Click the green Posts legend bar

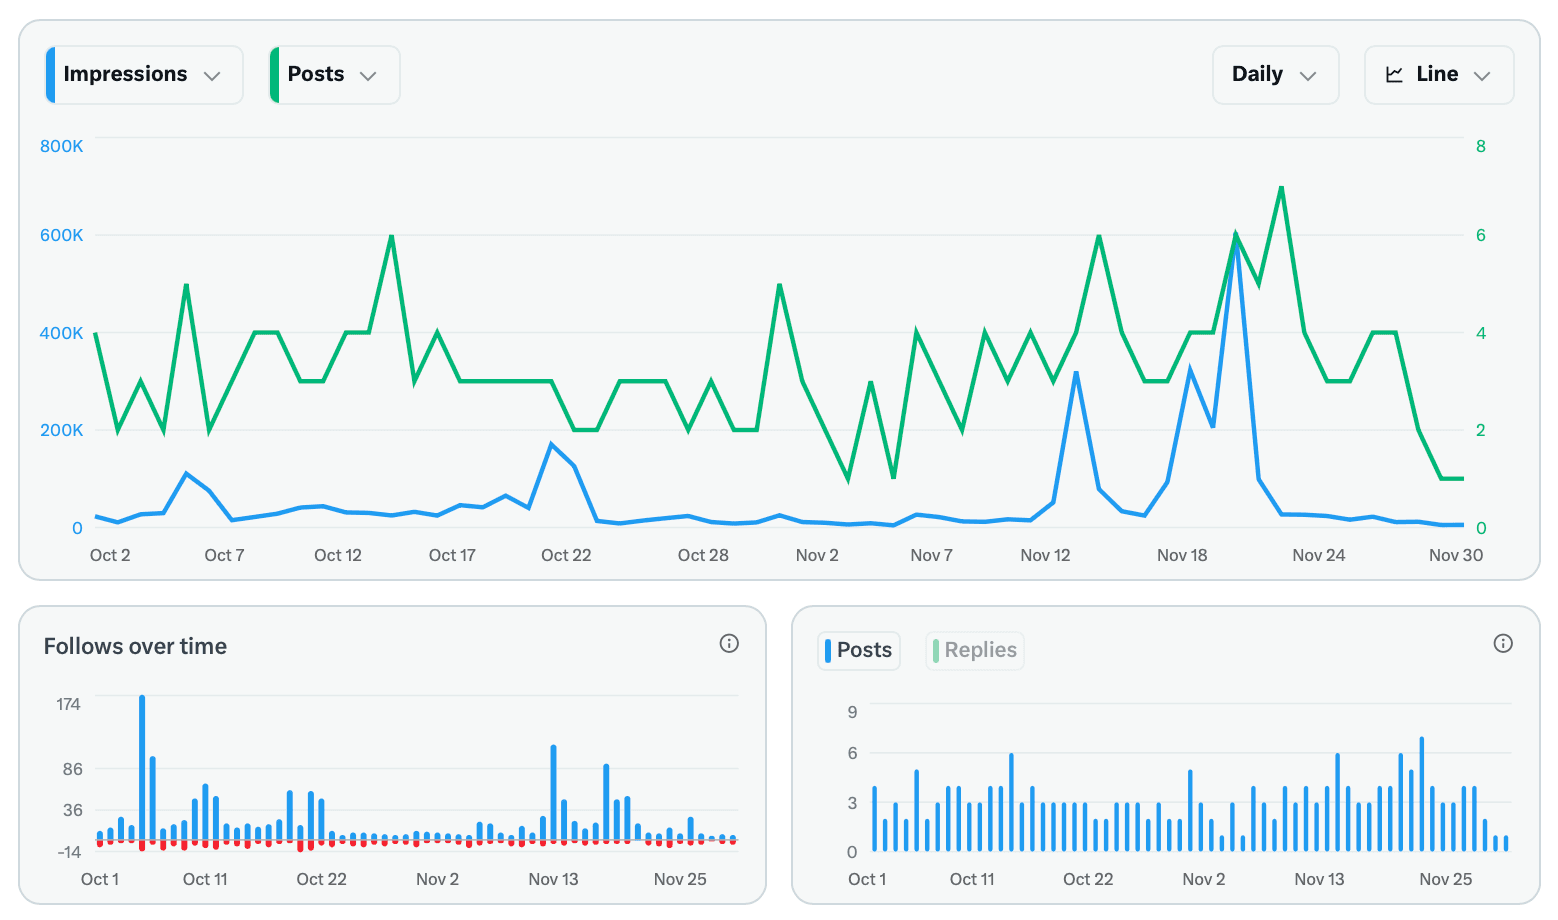coord(273,74)
